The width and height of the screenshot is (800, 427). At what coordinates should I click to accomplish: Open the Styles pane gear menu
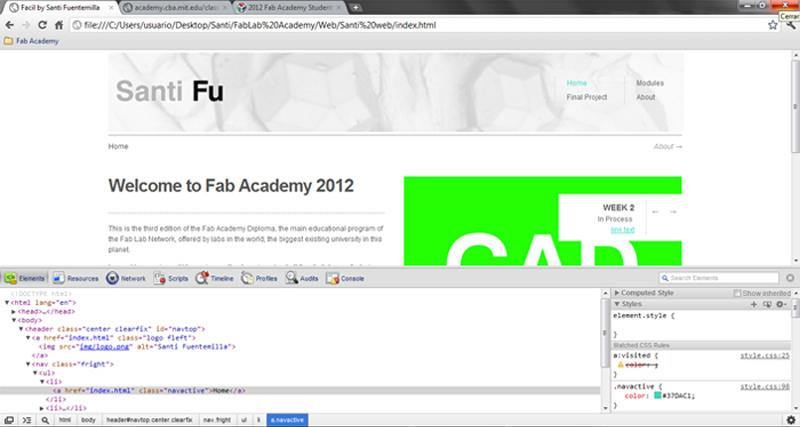click(x=782, y=304)
